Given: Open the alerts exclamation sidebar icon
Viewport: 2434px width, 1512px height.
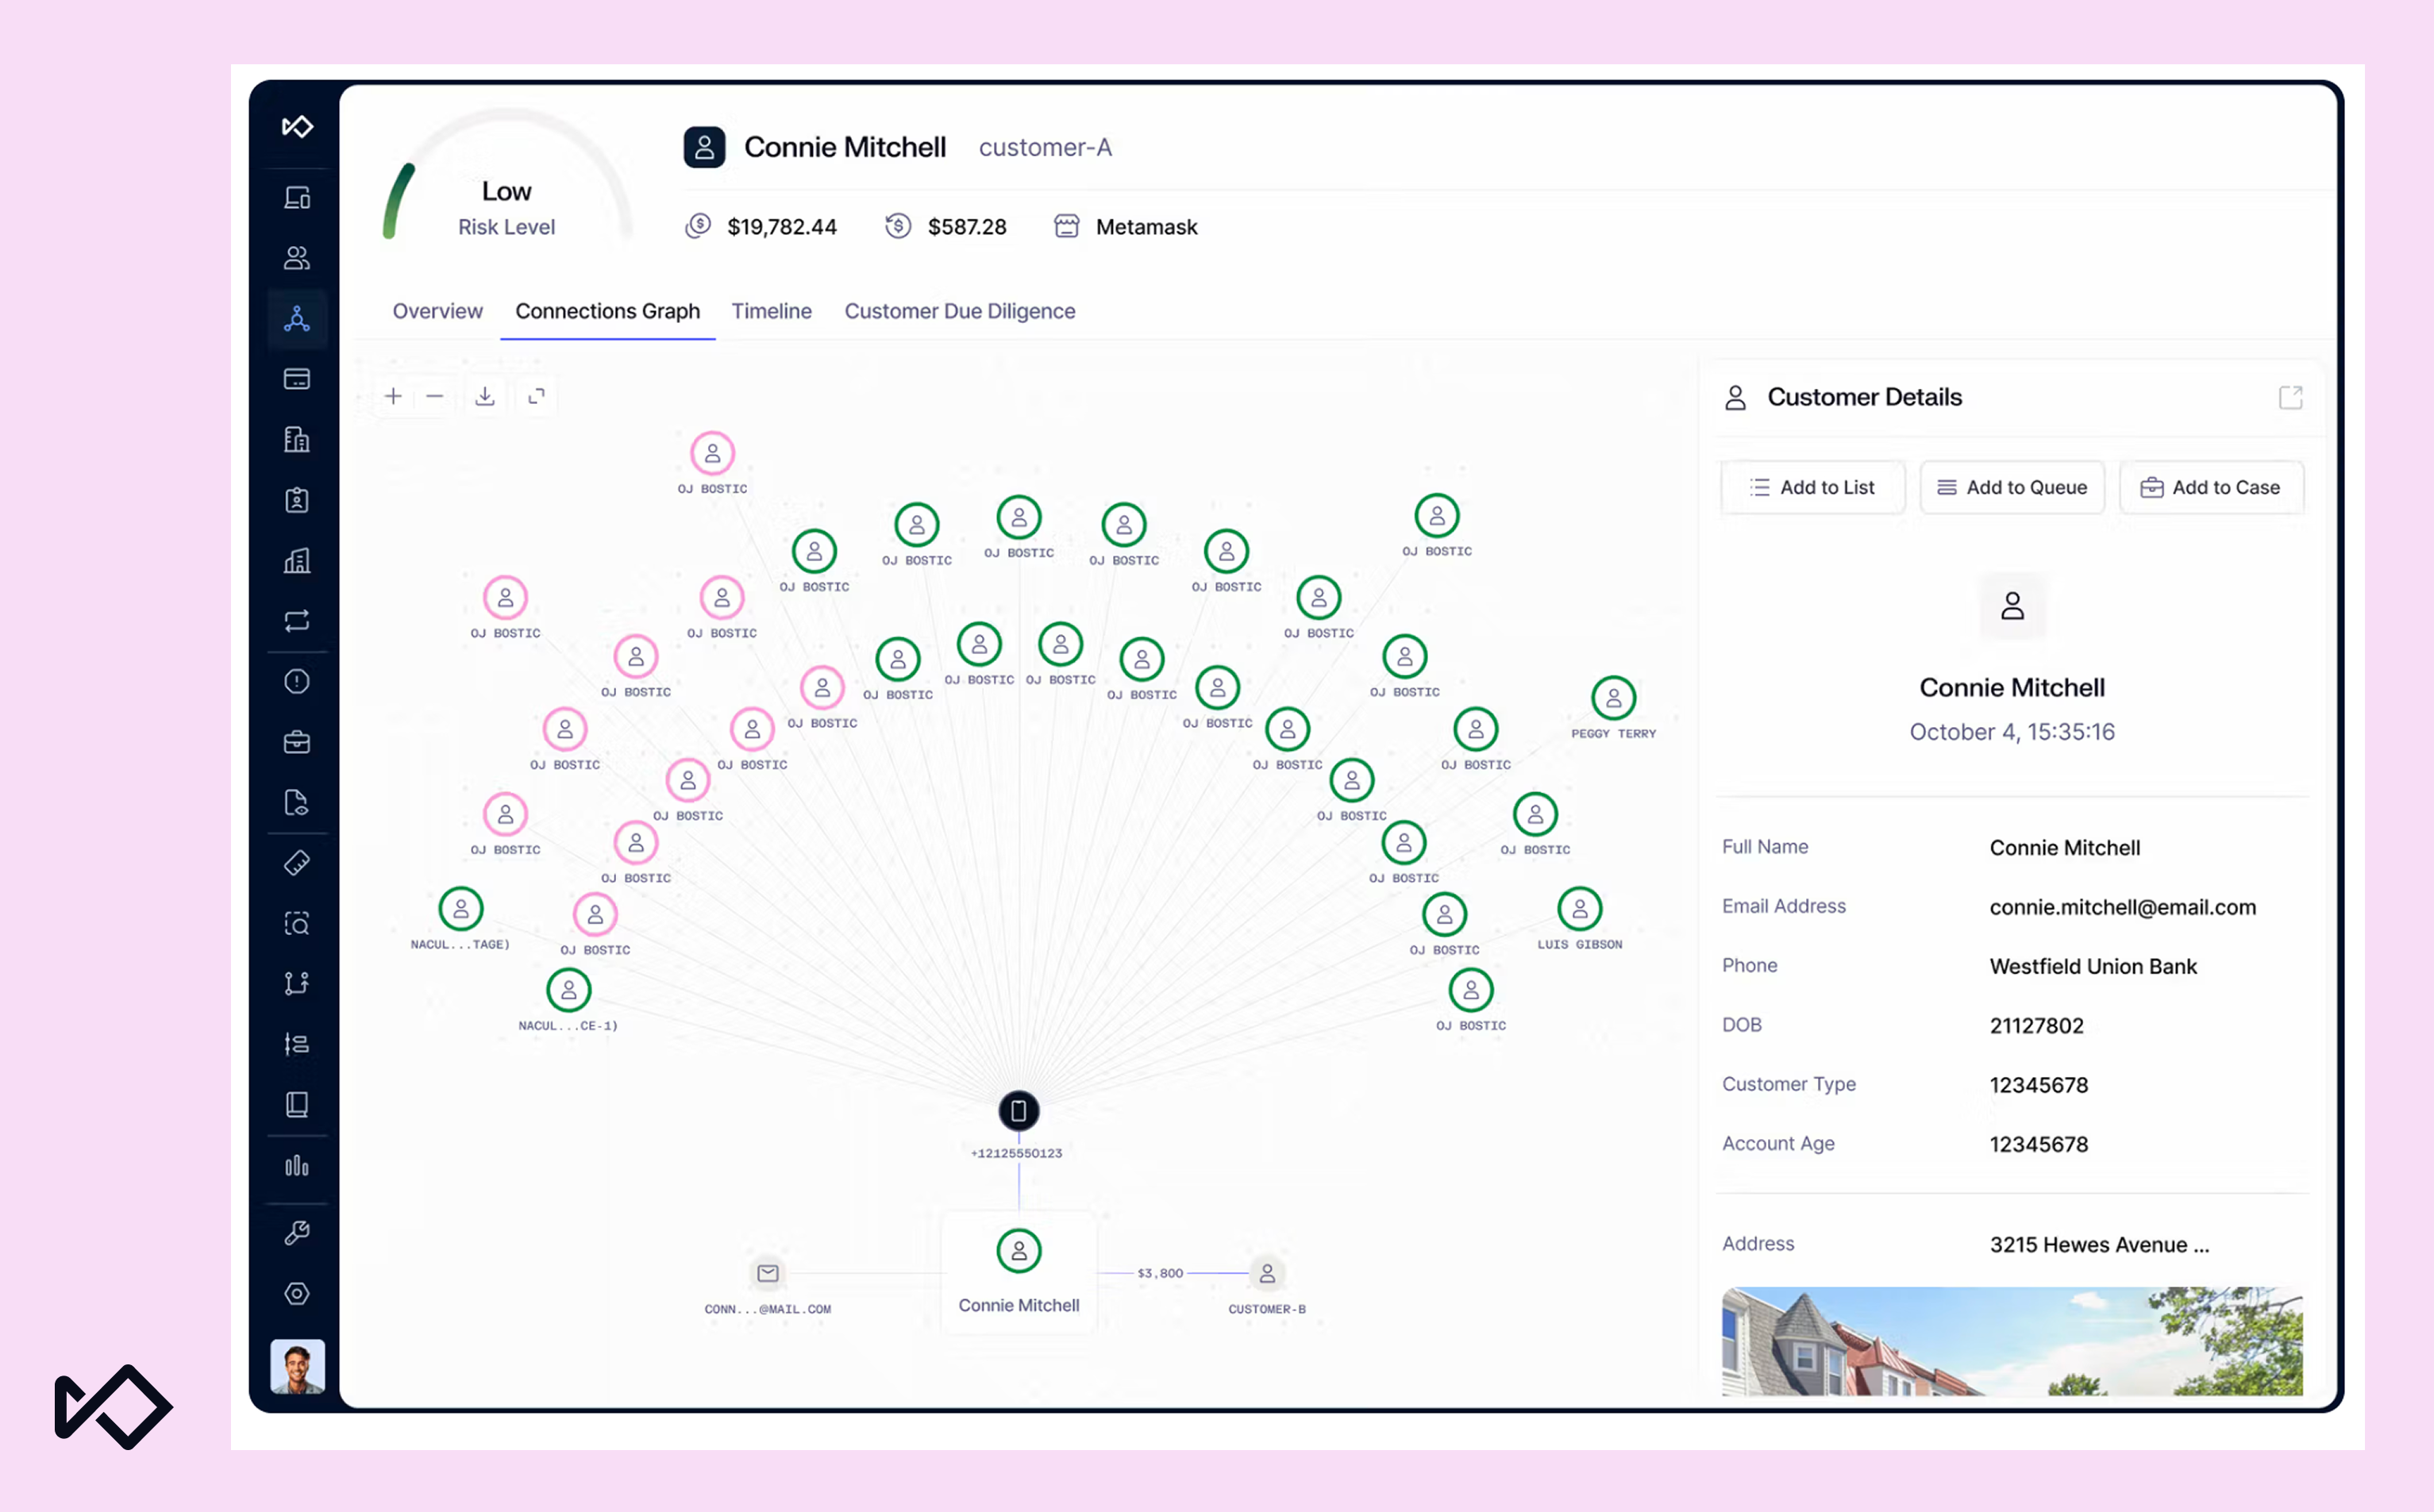Looking at the screenshot, I should pyautogui.click(x=297, y=682).
